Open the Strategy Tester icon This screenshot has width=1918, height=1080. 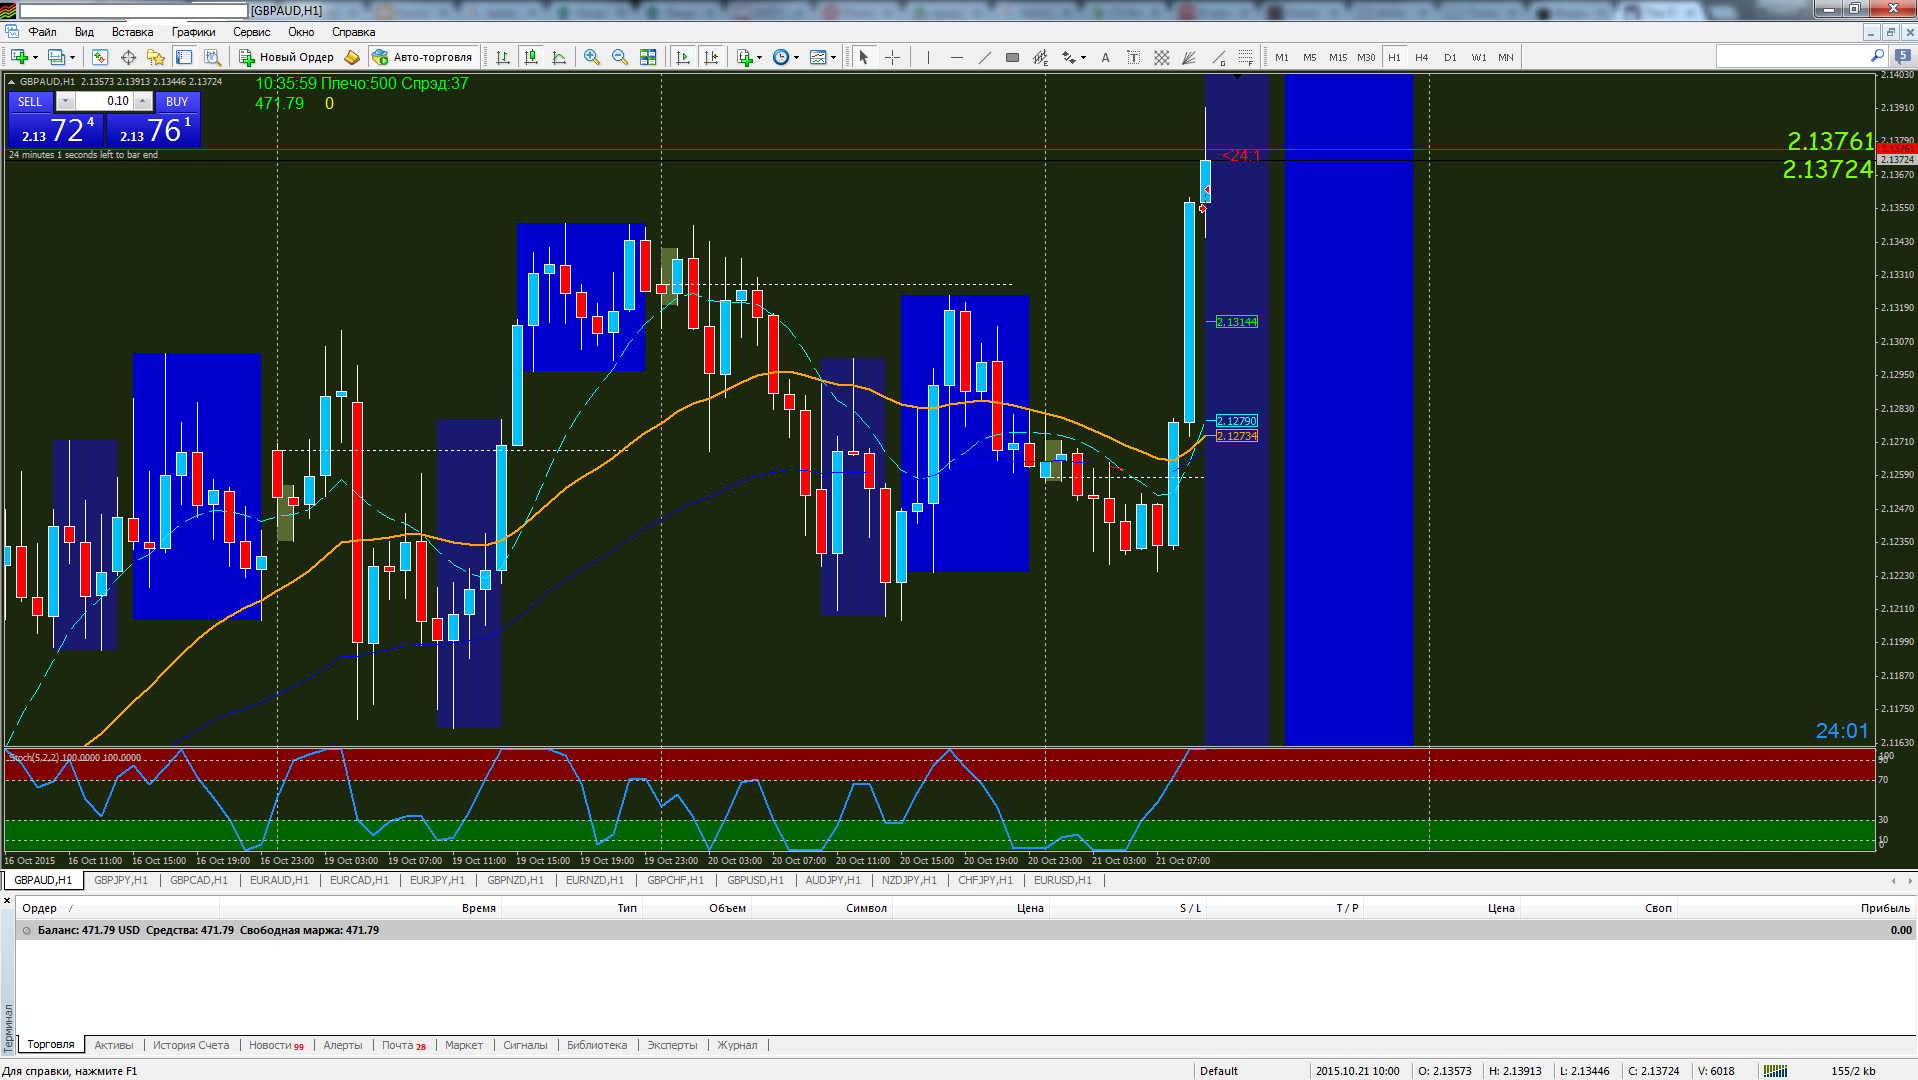point(212,57)
